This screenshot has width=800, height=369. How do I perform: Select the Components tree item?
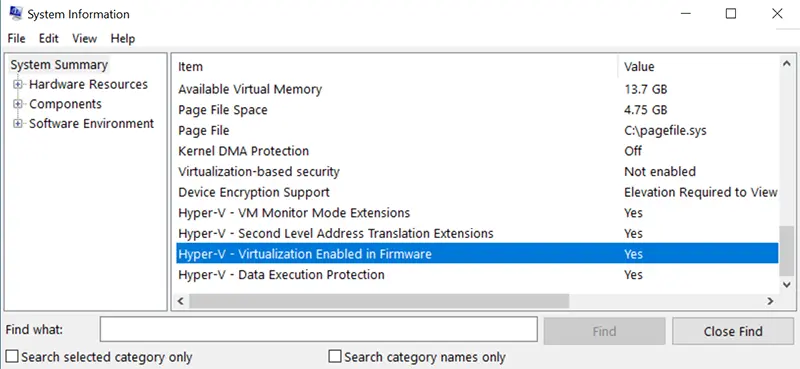tap(65, 104)
